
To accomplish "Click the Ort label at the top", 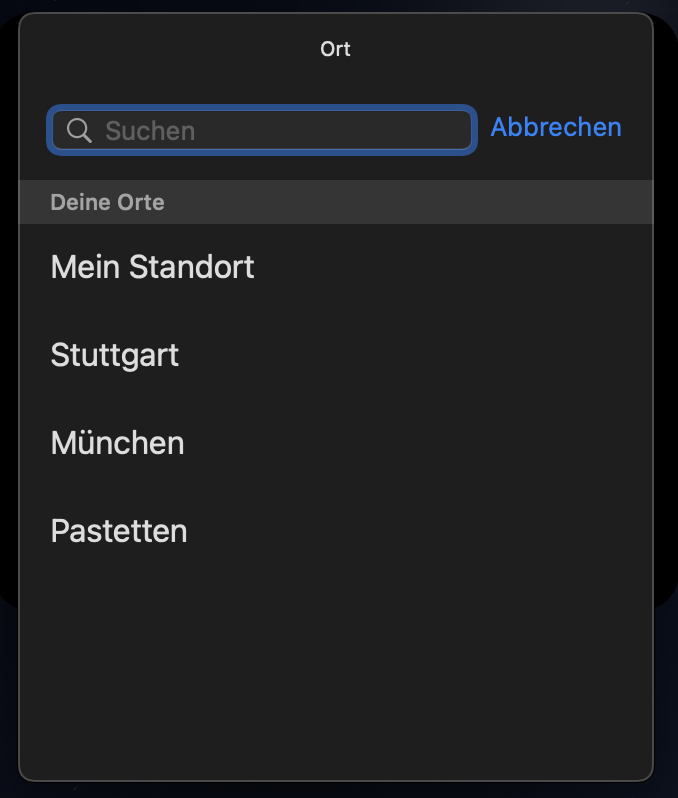I will pyautogui.click(x=336, y=49).
